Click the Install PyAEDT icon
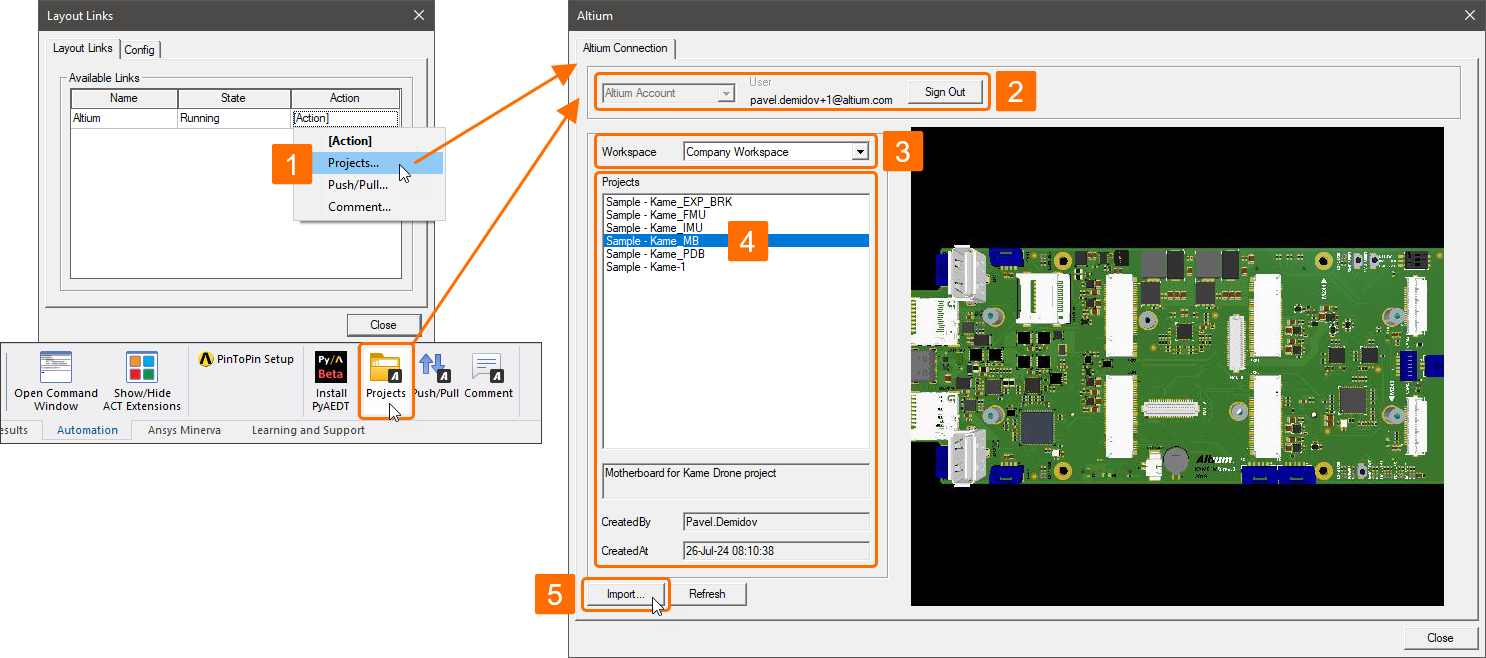Viewport: 1486px width, 658px height. pyautogui.click(x=331, y=381)
